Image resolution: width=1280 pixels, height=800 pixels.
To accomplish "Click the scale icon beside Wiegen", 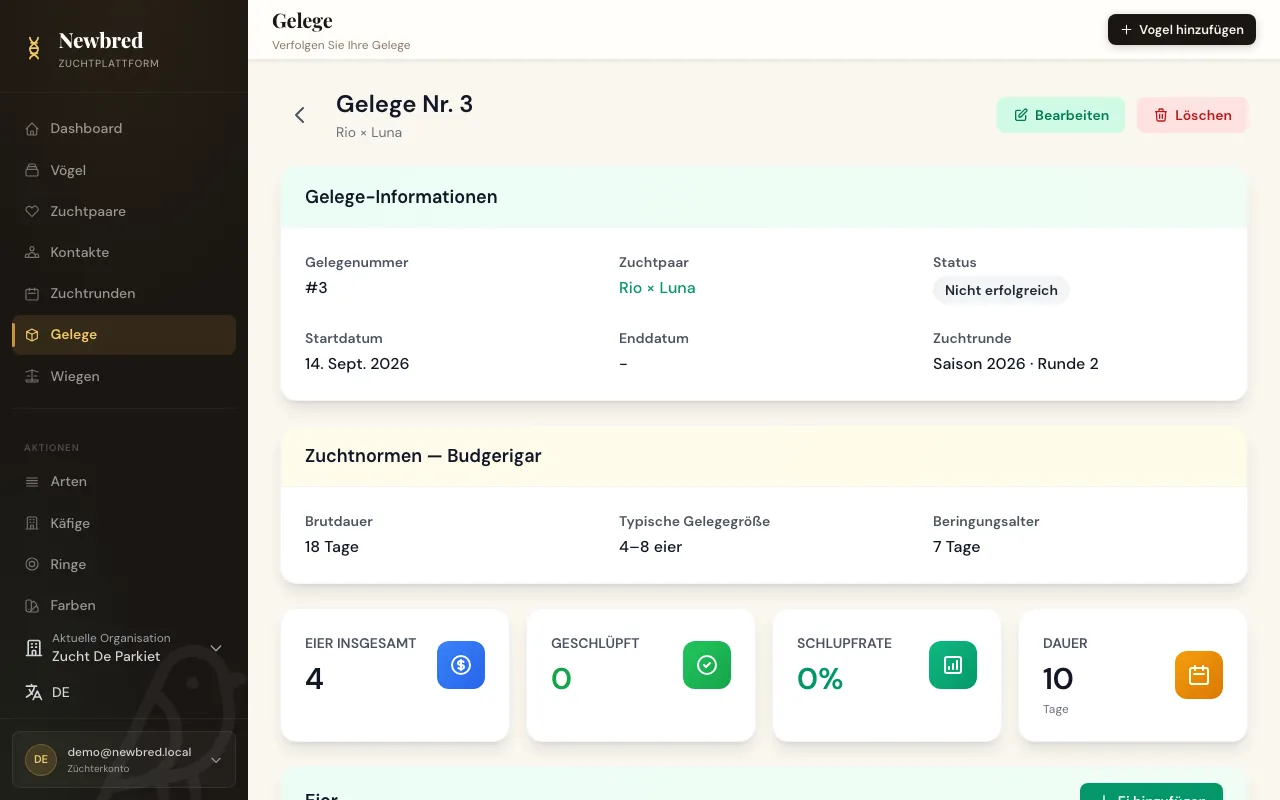I will pyautogui.click(x=32, y=376).
